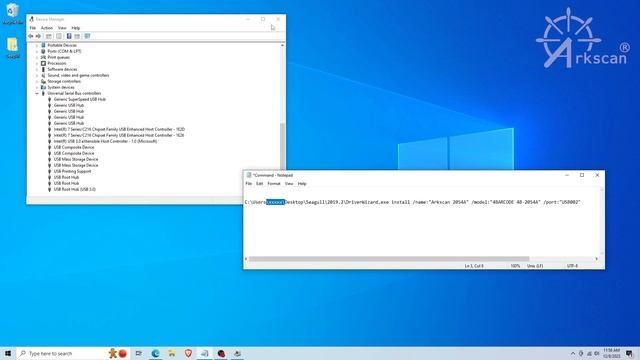Open Task View from the taskbar
640x360 pixels.
(x=139, y=353)
